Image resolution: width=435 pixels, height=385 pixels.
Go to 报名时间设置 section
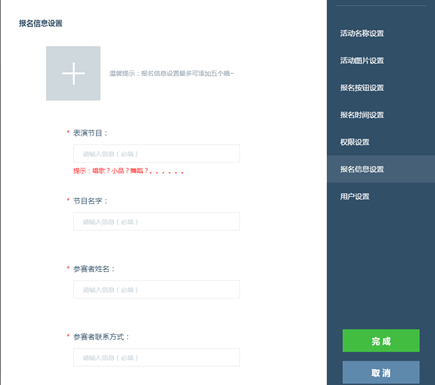362,115
